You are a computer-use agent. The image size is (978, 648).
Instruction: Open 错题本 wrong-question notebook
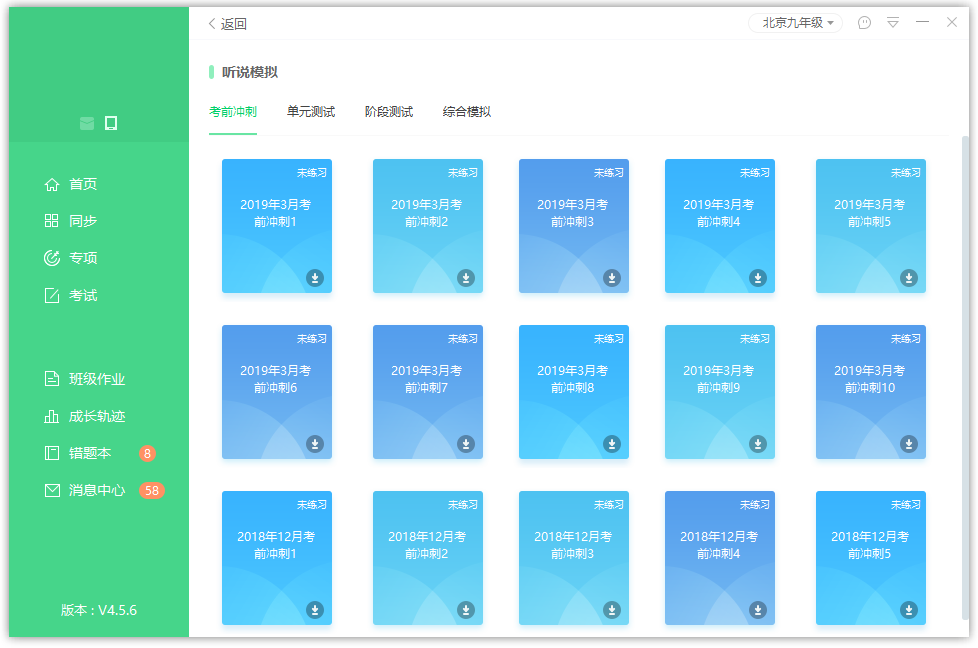tap(78, 453)
